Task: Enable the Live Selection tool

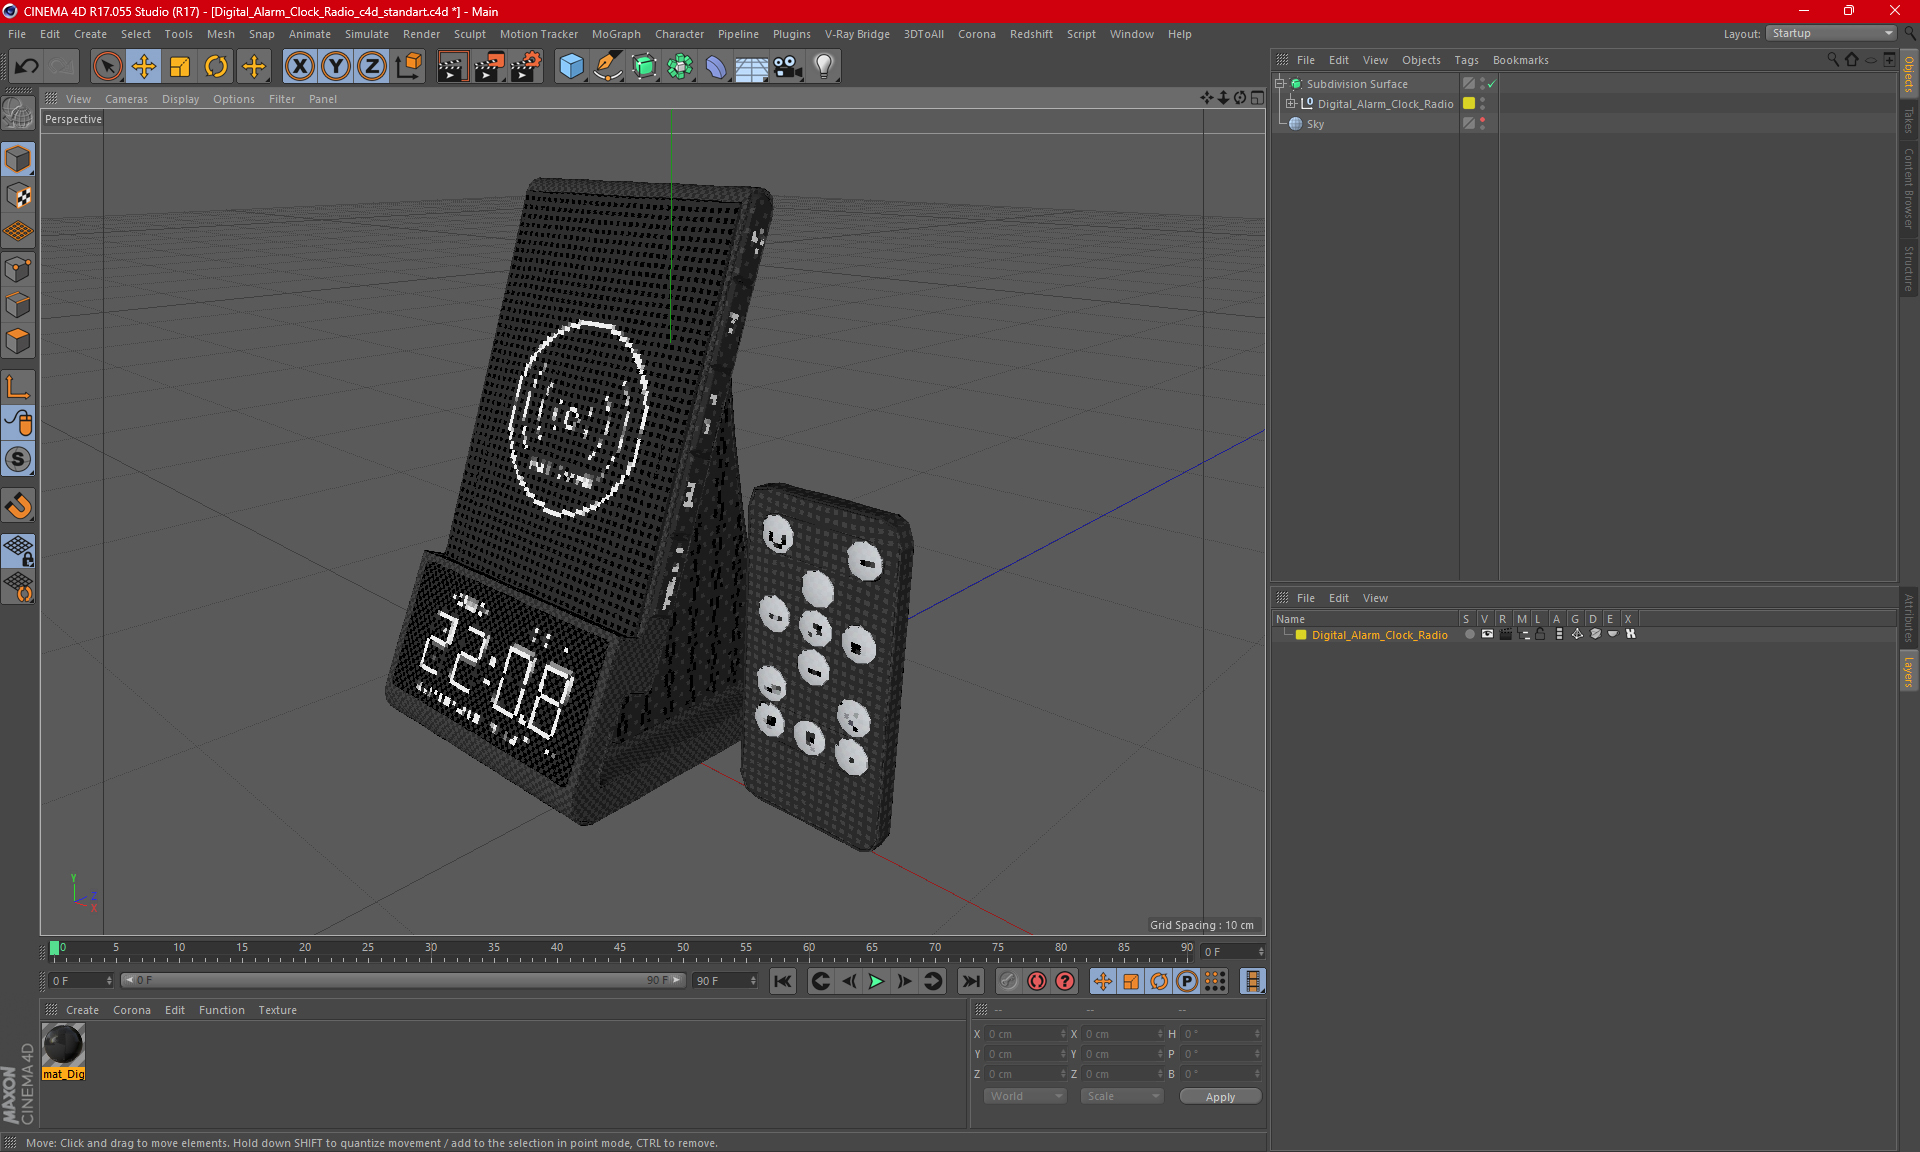Action: coord(107,67)
